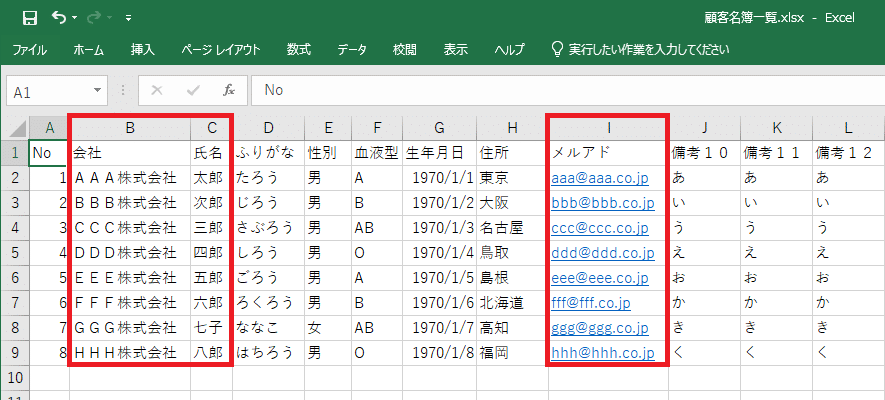Select the cell 北海道
Viewport: 885px width, 400px height.
coord(512,303)
